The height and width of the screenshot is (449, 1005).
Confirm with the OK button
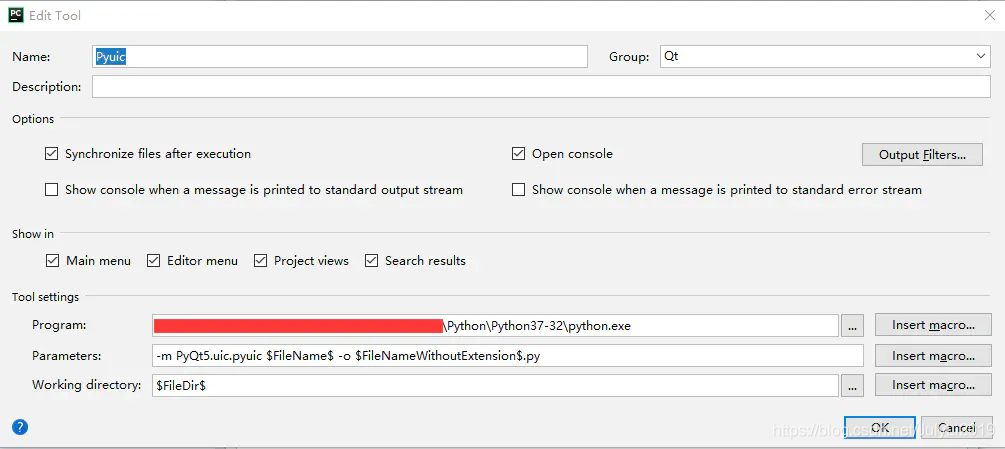point(879,427)
